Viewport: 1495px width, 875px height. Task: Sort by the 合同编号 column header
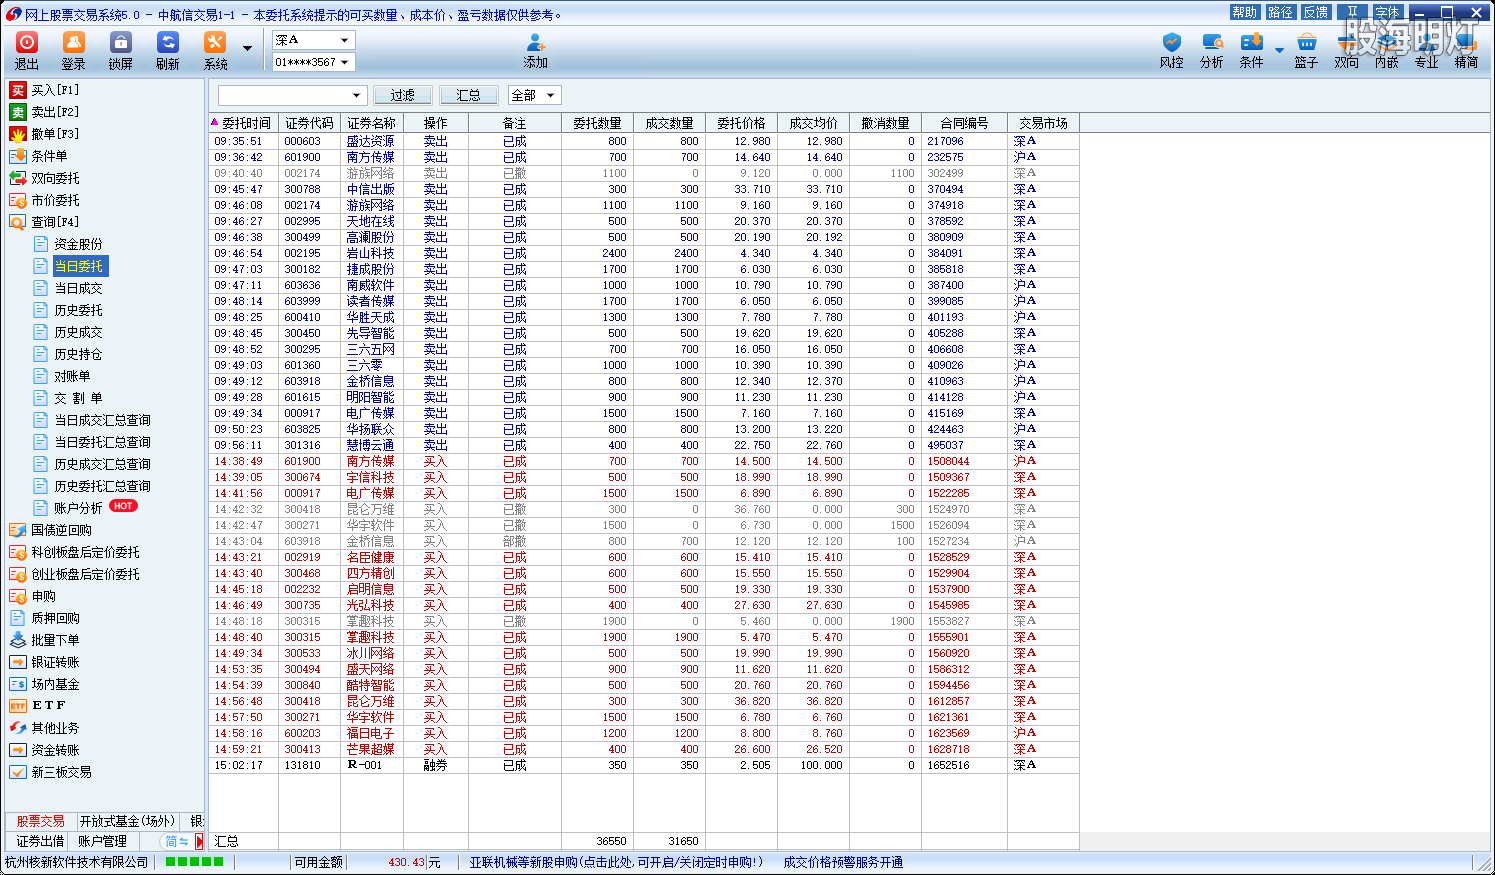point(964,123)
